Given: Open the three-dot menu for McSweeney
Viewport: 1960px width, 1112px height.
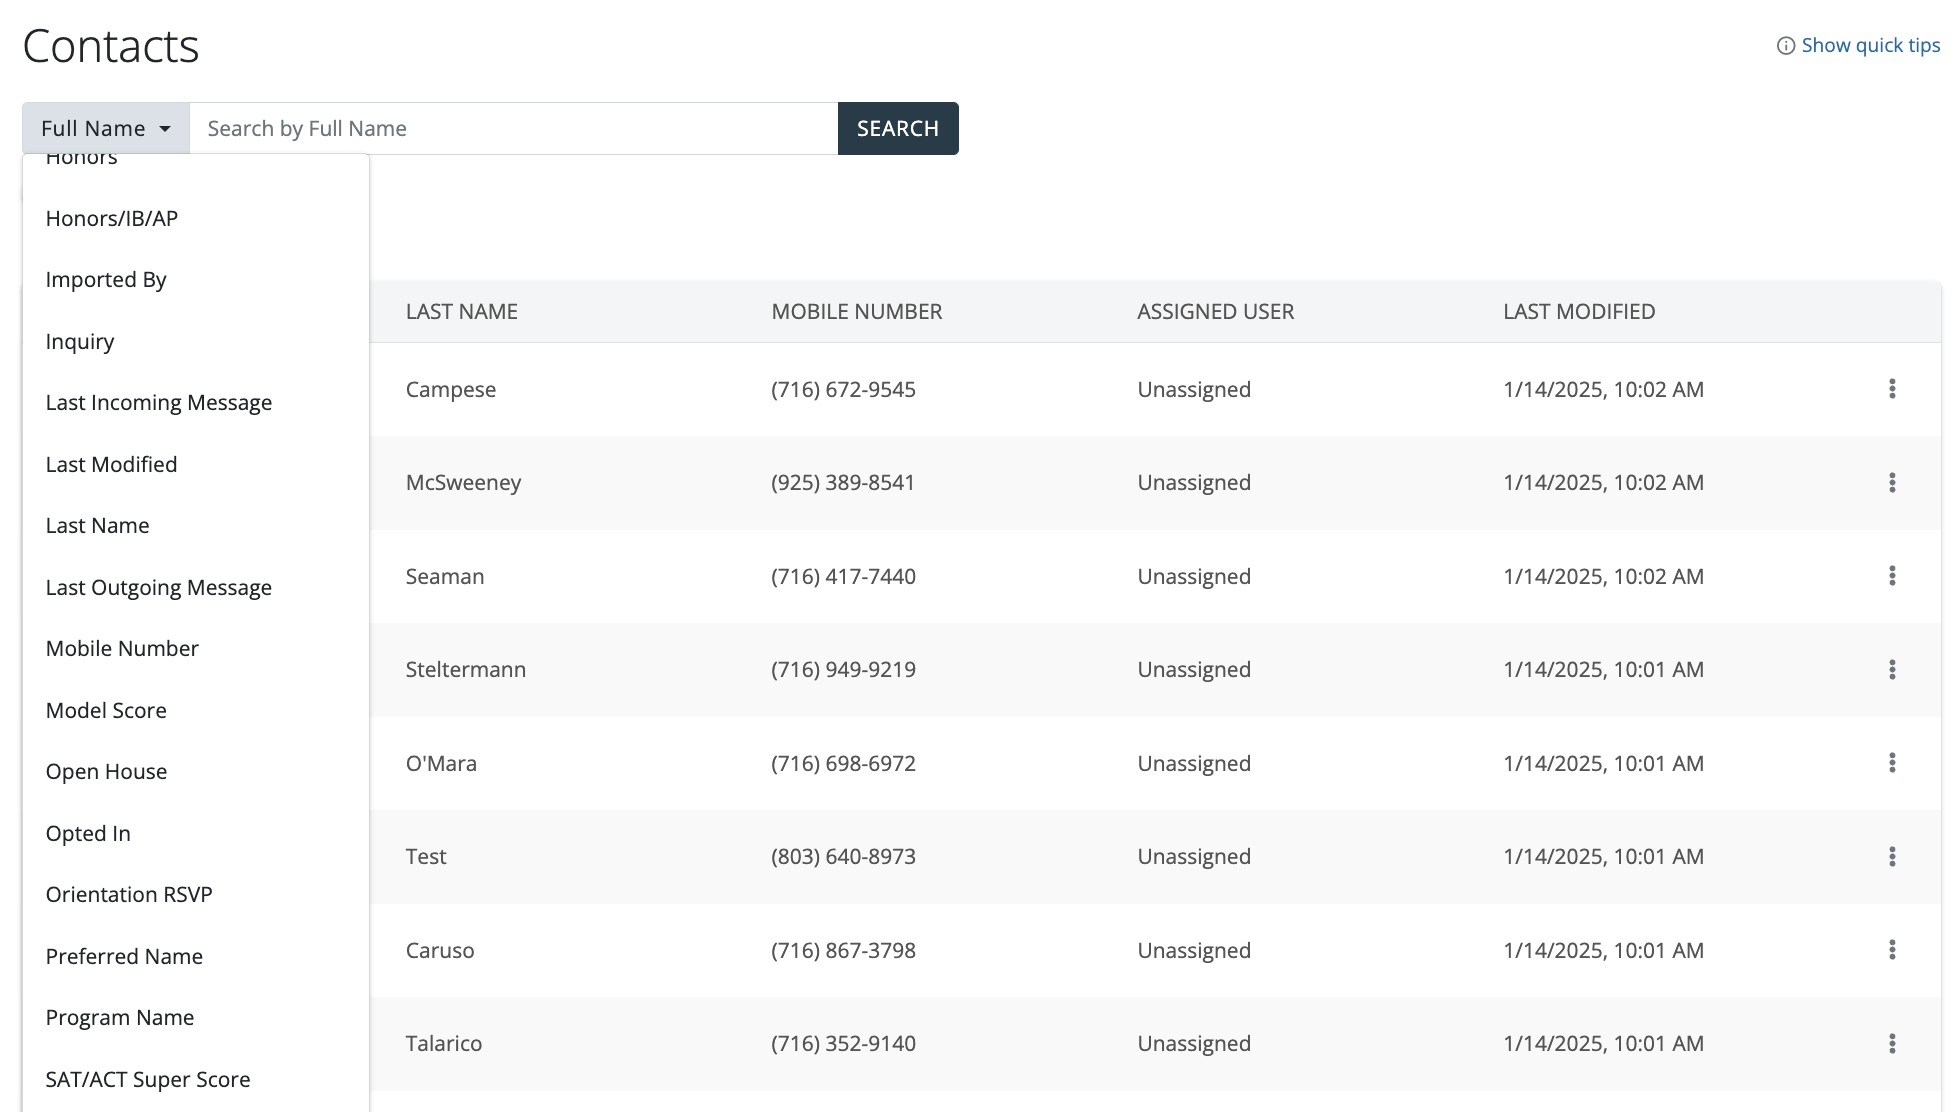Looking at the screenshot, I should pos(1891,483).
